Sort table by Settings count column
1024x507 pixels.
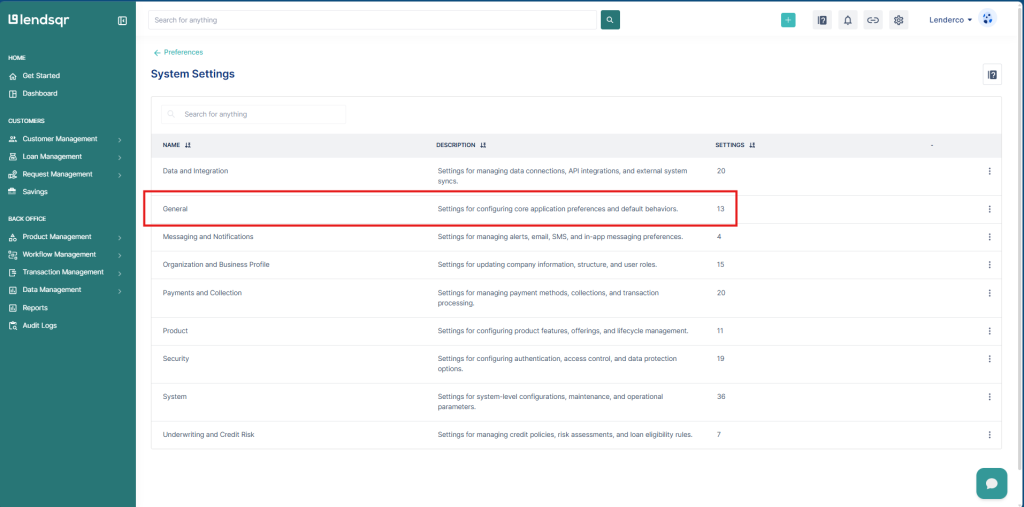click(x=752, y=145)
